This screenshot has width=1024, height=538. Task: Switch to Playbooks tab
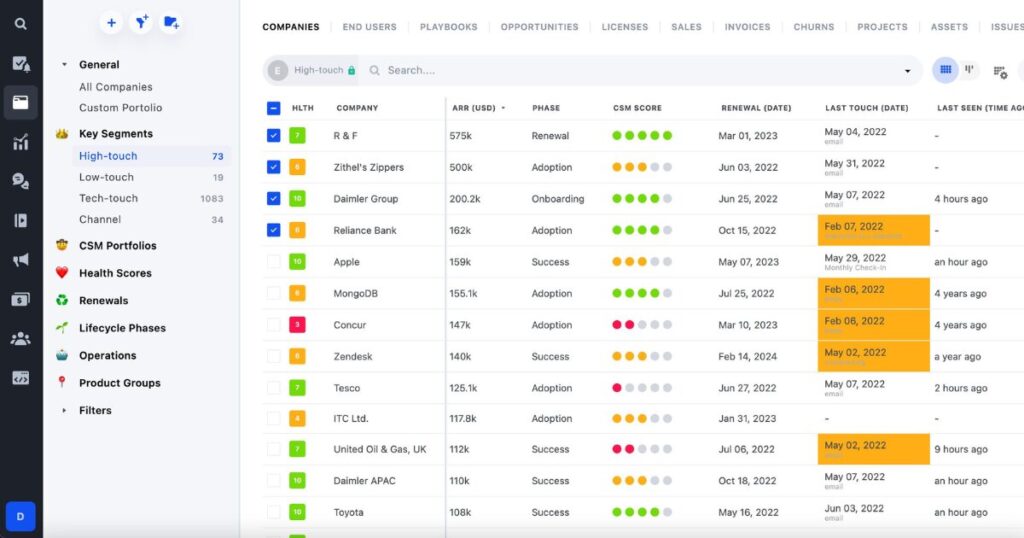pyautogui.click(x=449, y=27)
